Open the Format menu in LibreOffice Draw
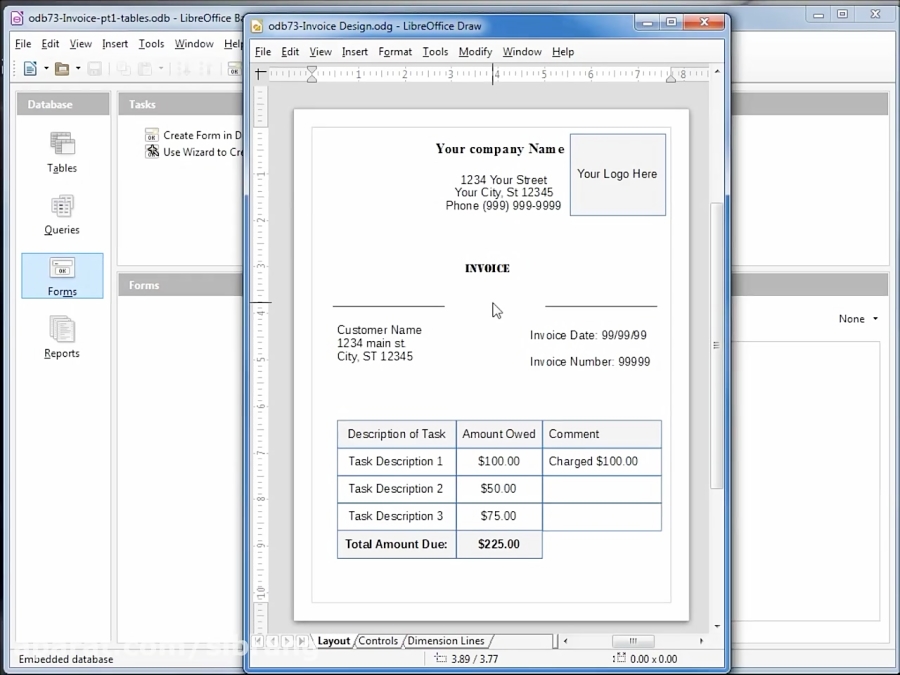The image size is (900, 675). click(x=395, y=51)
